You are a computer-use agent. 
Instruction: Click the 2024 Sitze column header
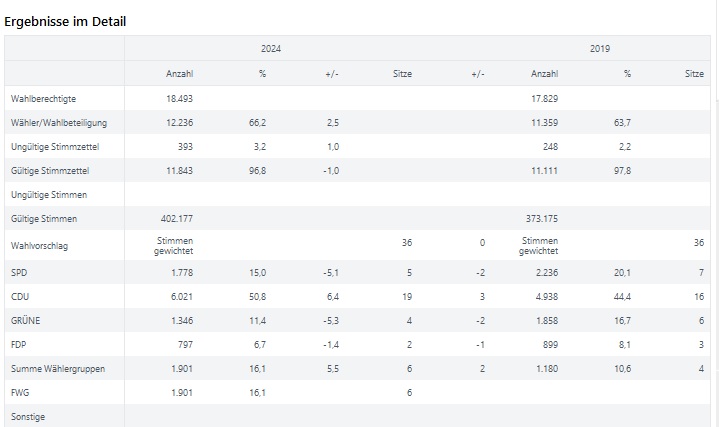(x=402, y=74)
